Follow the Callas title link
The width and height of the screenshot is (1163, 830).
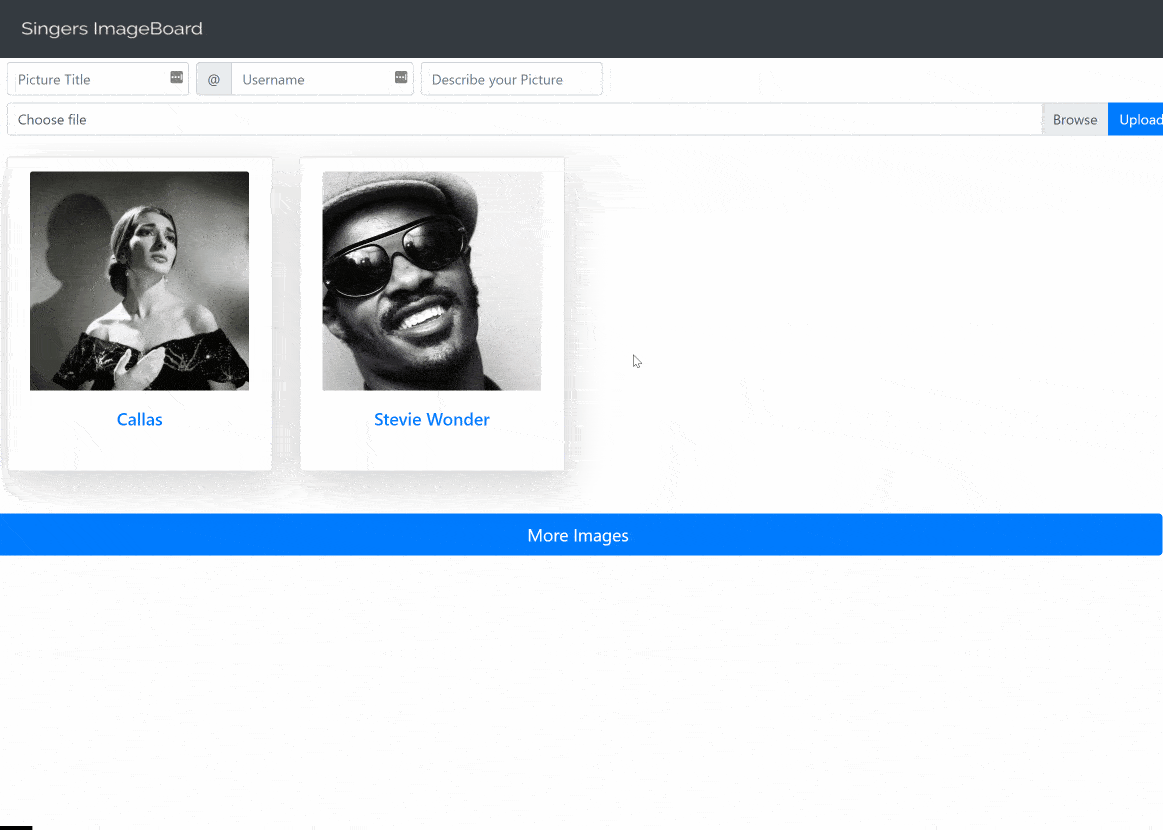coord(139,420)
